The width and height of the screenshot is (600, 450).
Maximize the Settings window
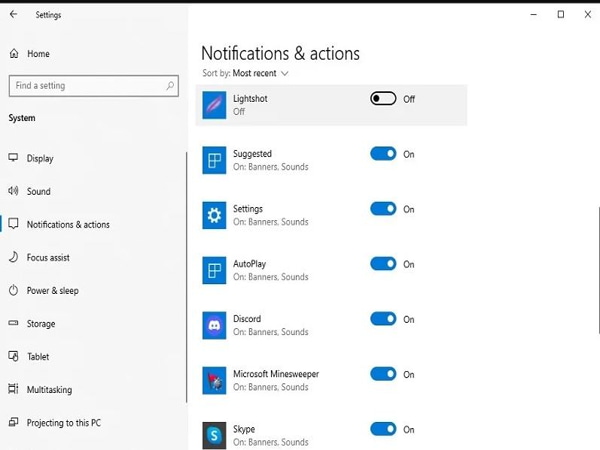pyautogui.click(x=561, y=15)
